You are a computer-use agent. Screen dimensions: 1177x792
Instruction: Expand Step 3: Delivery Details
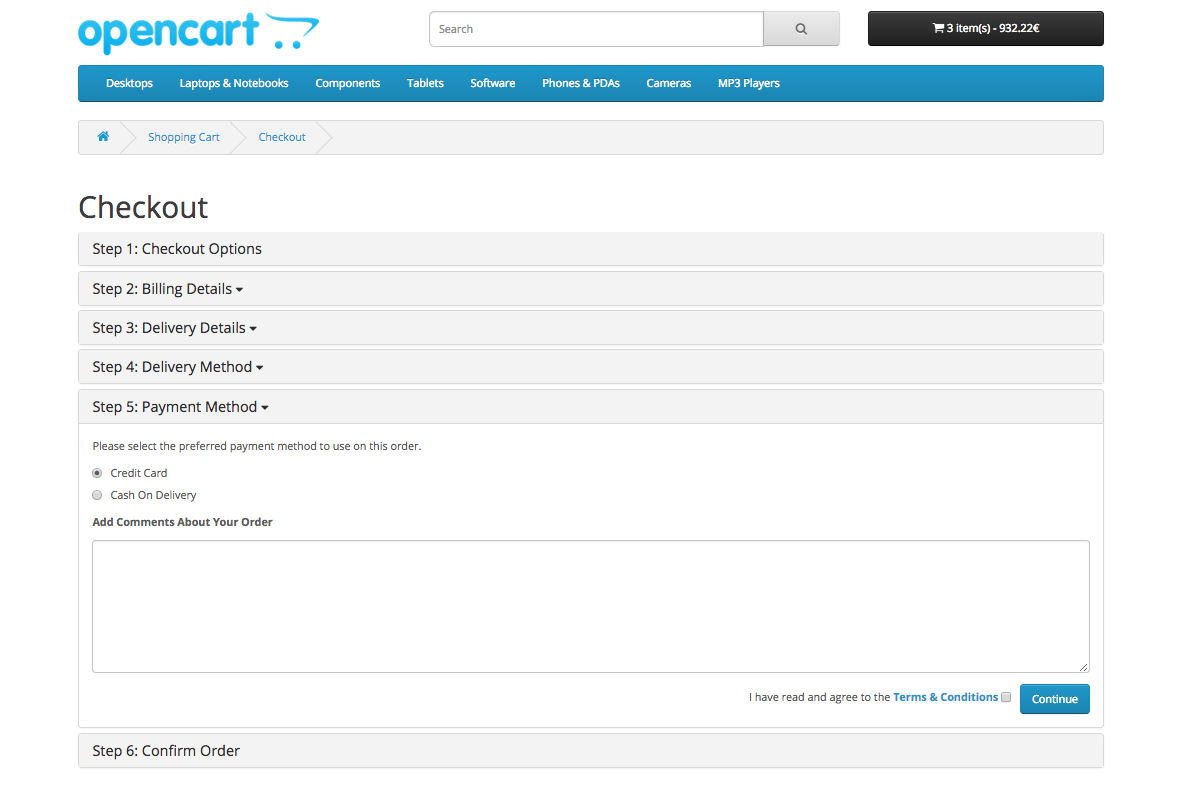174,328
